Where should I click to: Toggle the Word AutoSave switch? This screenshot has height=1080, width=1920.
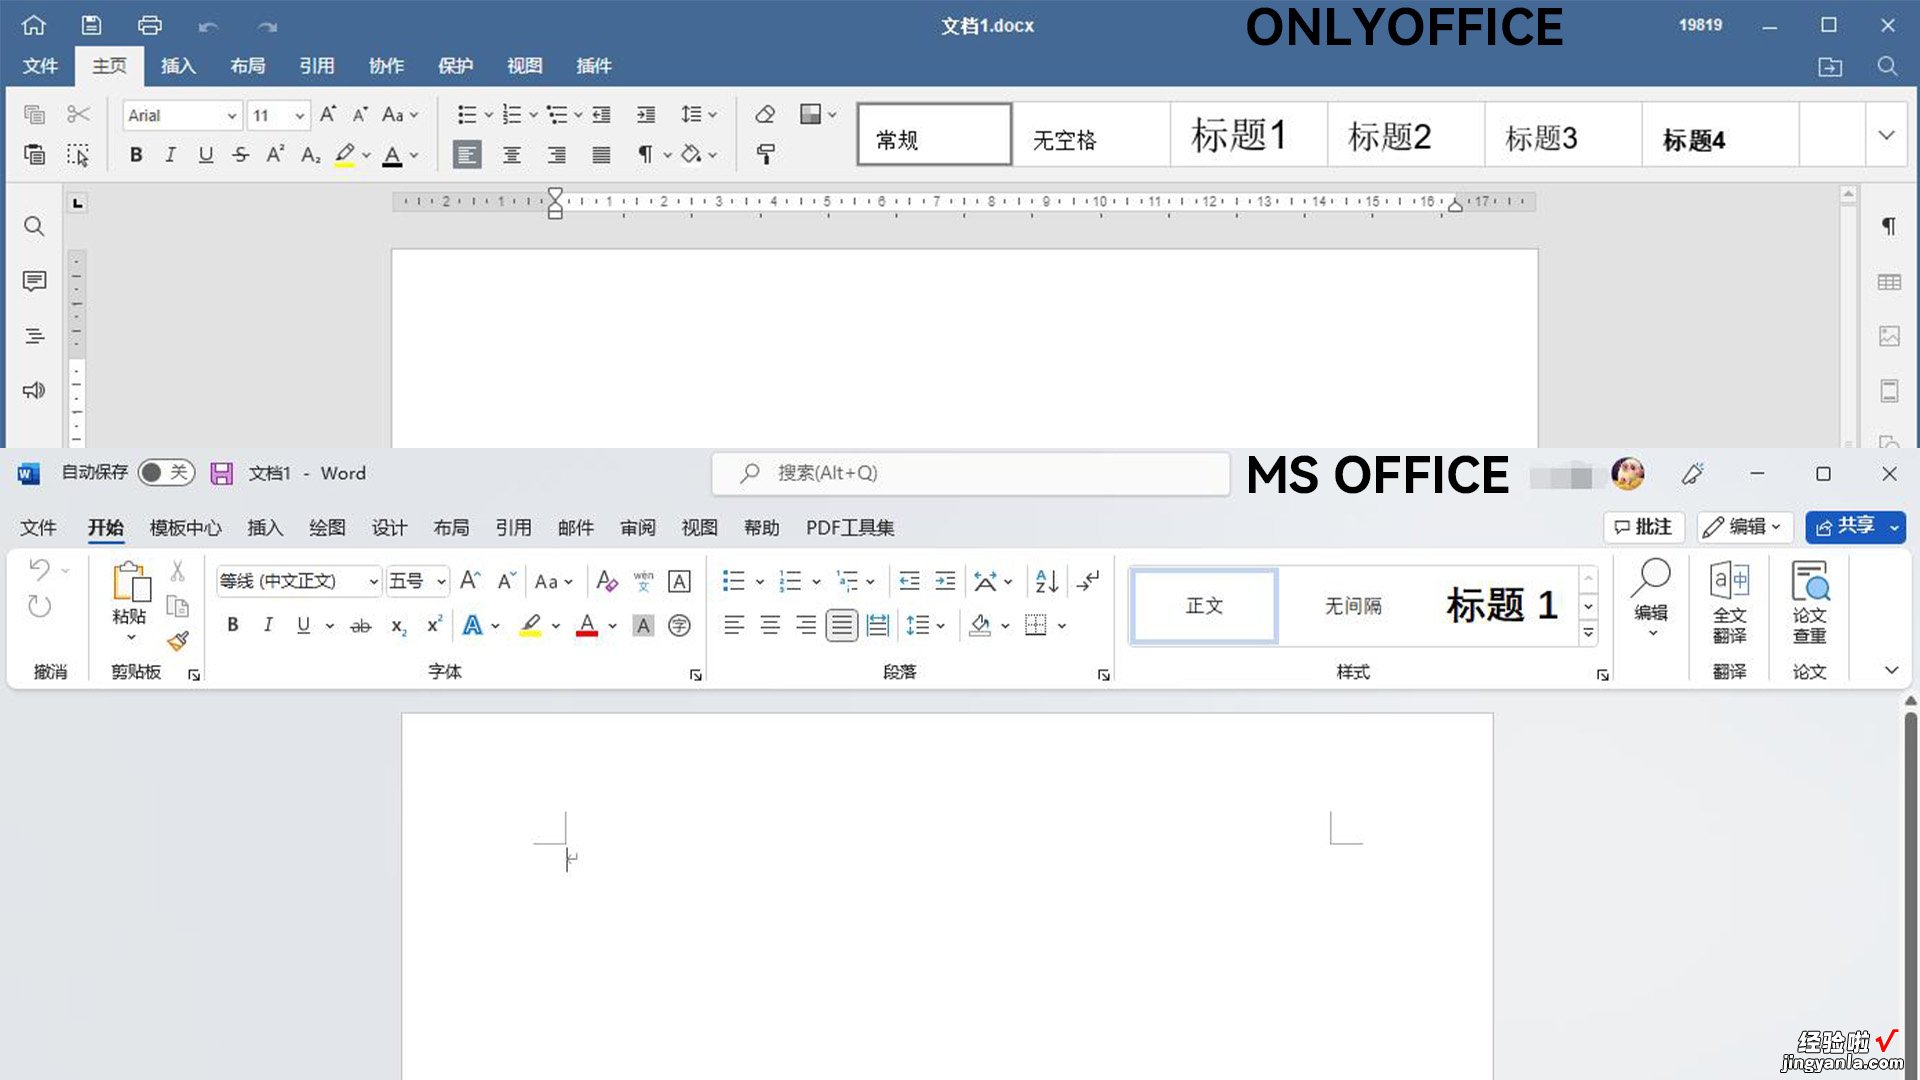[x=166, y=473]
